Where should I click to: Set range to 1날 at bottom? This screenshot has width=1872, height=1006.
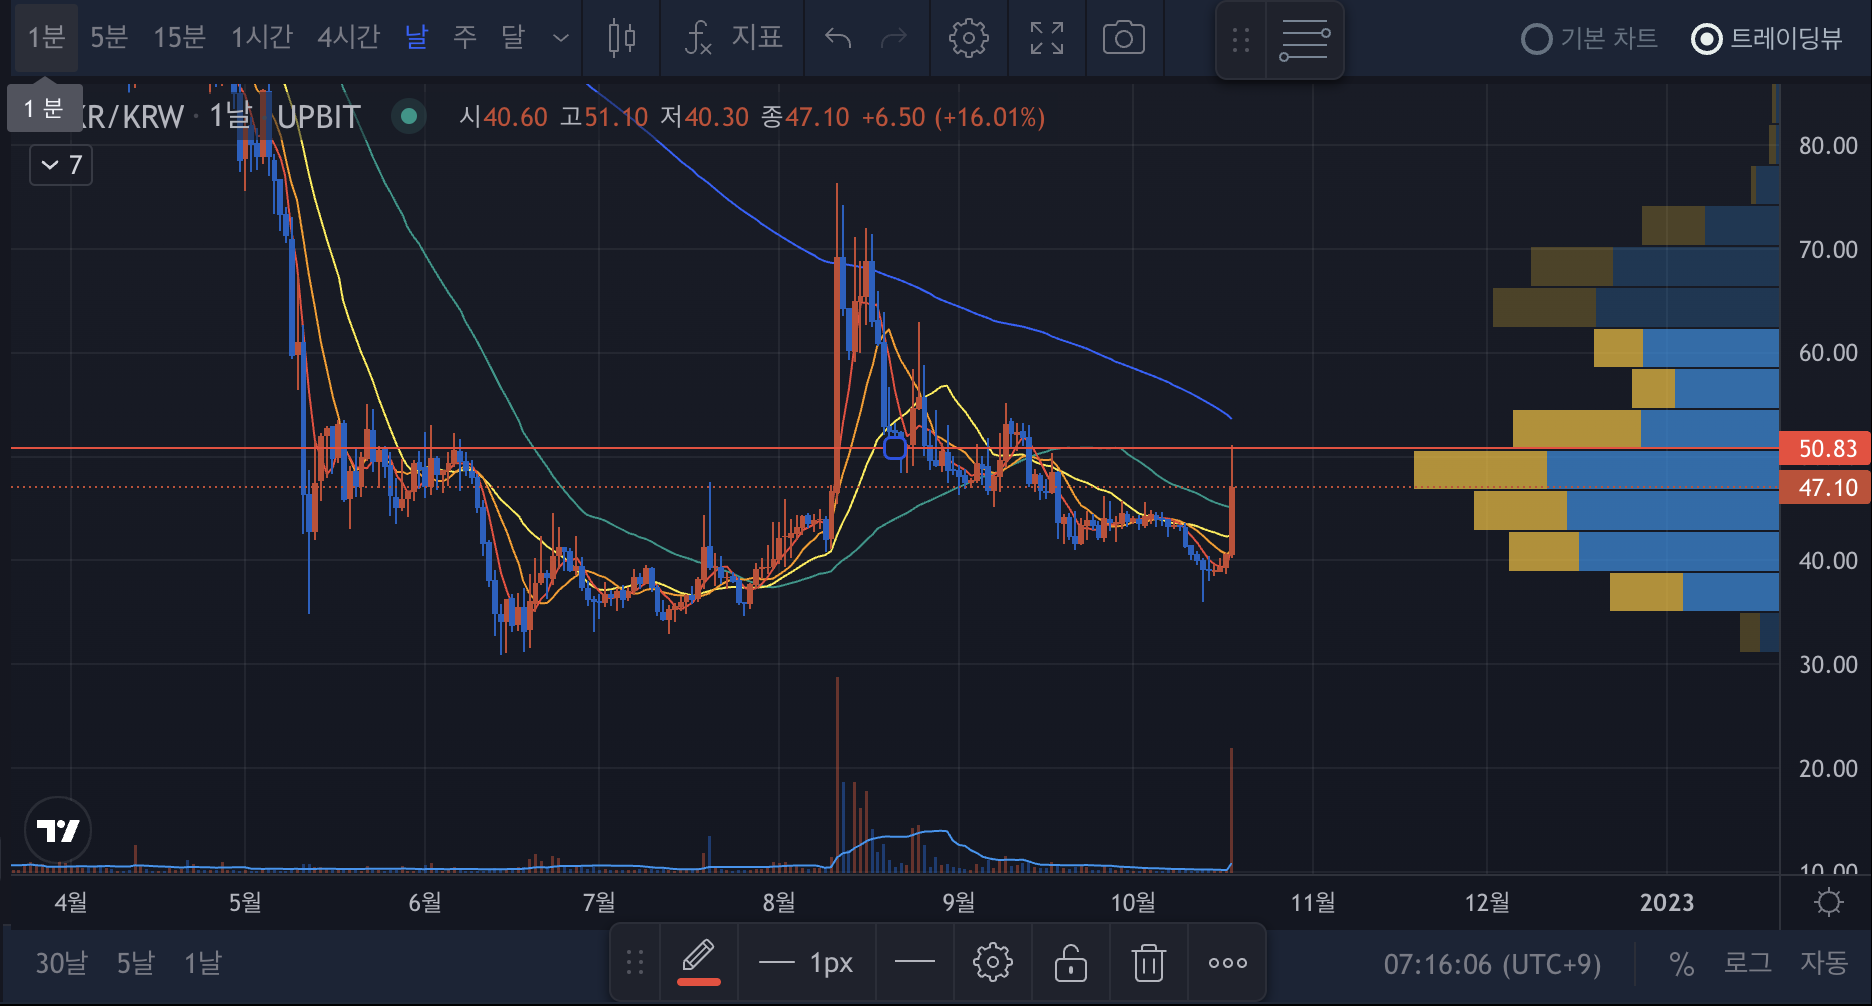pyautogui.click(x=202, y=963)
